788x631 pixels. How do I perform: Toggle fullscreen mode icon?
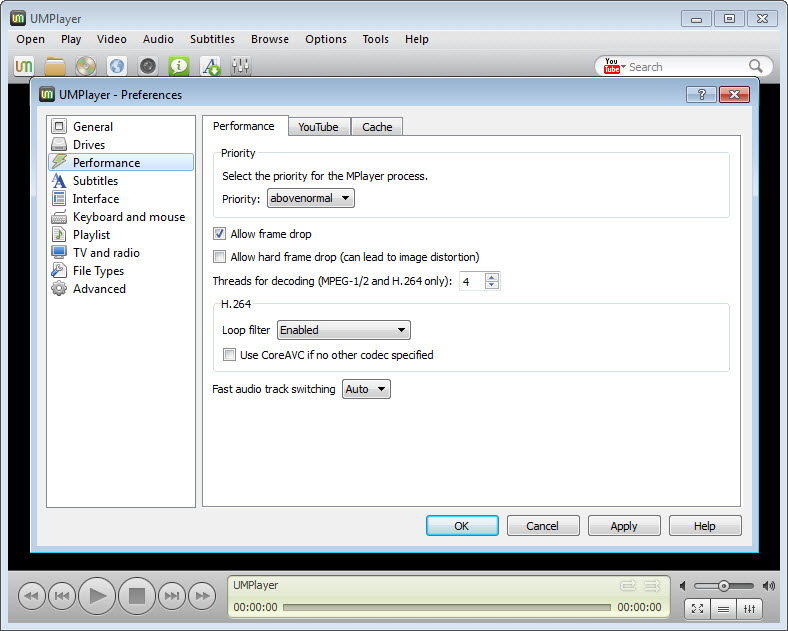click(698, 609)
